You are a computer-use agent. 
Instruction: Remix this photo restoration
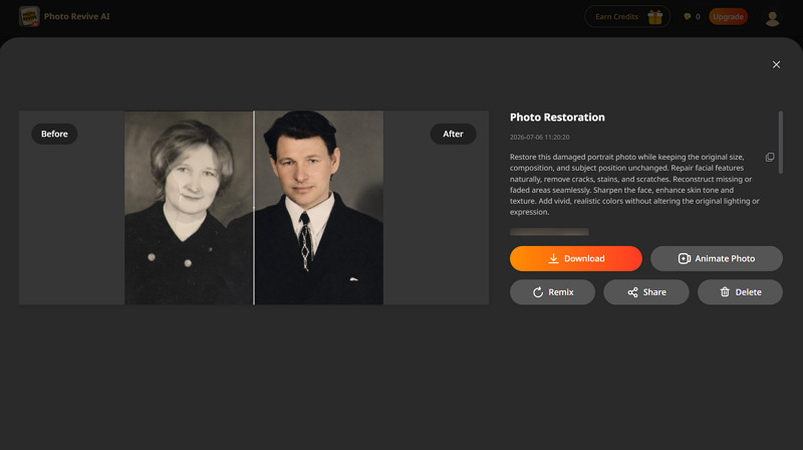(x=552, y=292)
